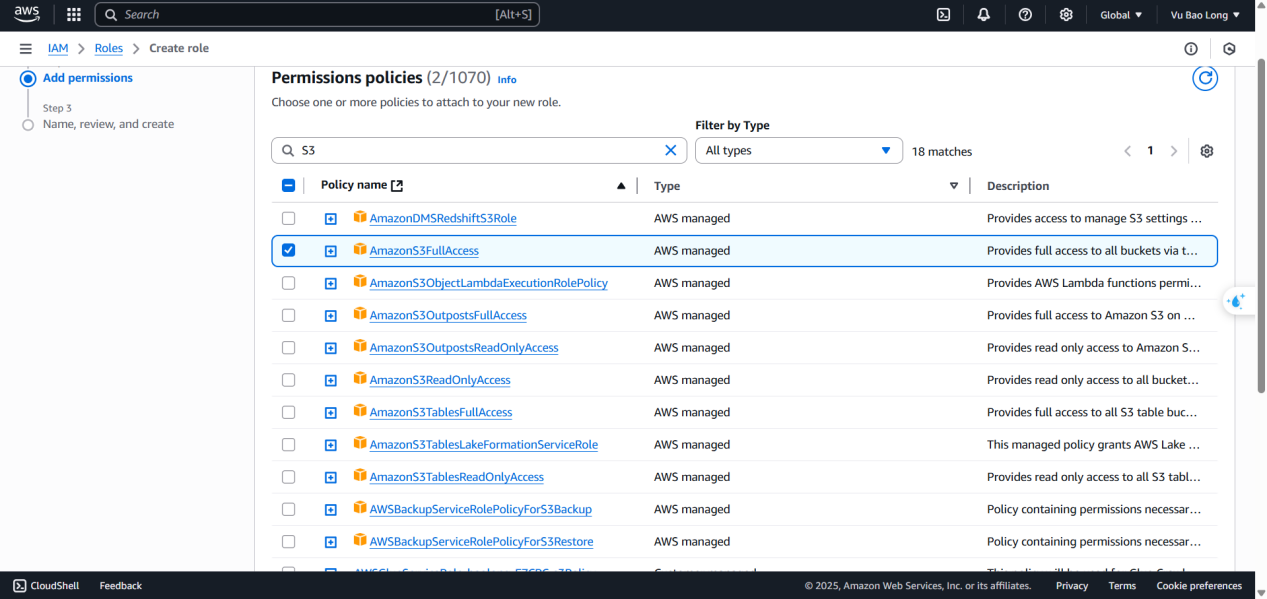This screenshot has height=599, width=1267.
Task: Click the page vertical scrollbar
Action: [x=1261, y=225]
